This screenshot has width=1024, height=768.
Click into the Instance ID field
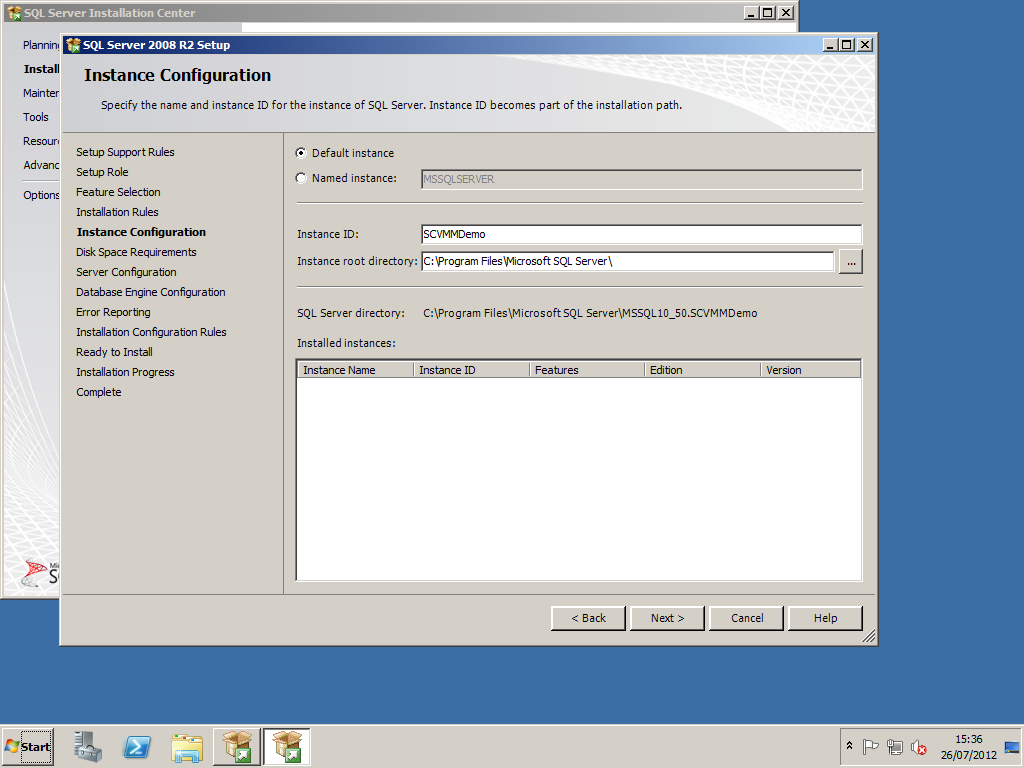(641, 234)
